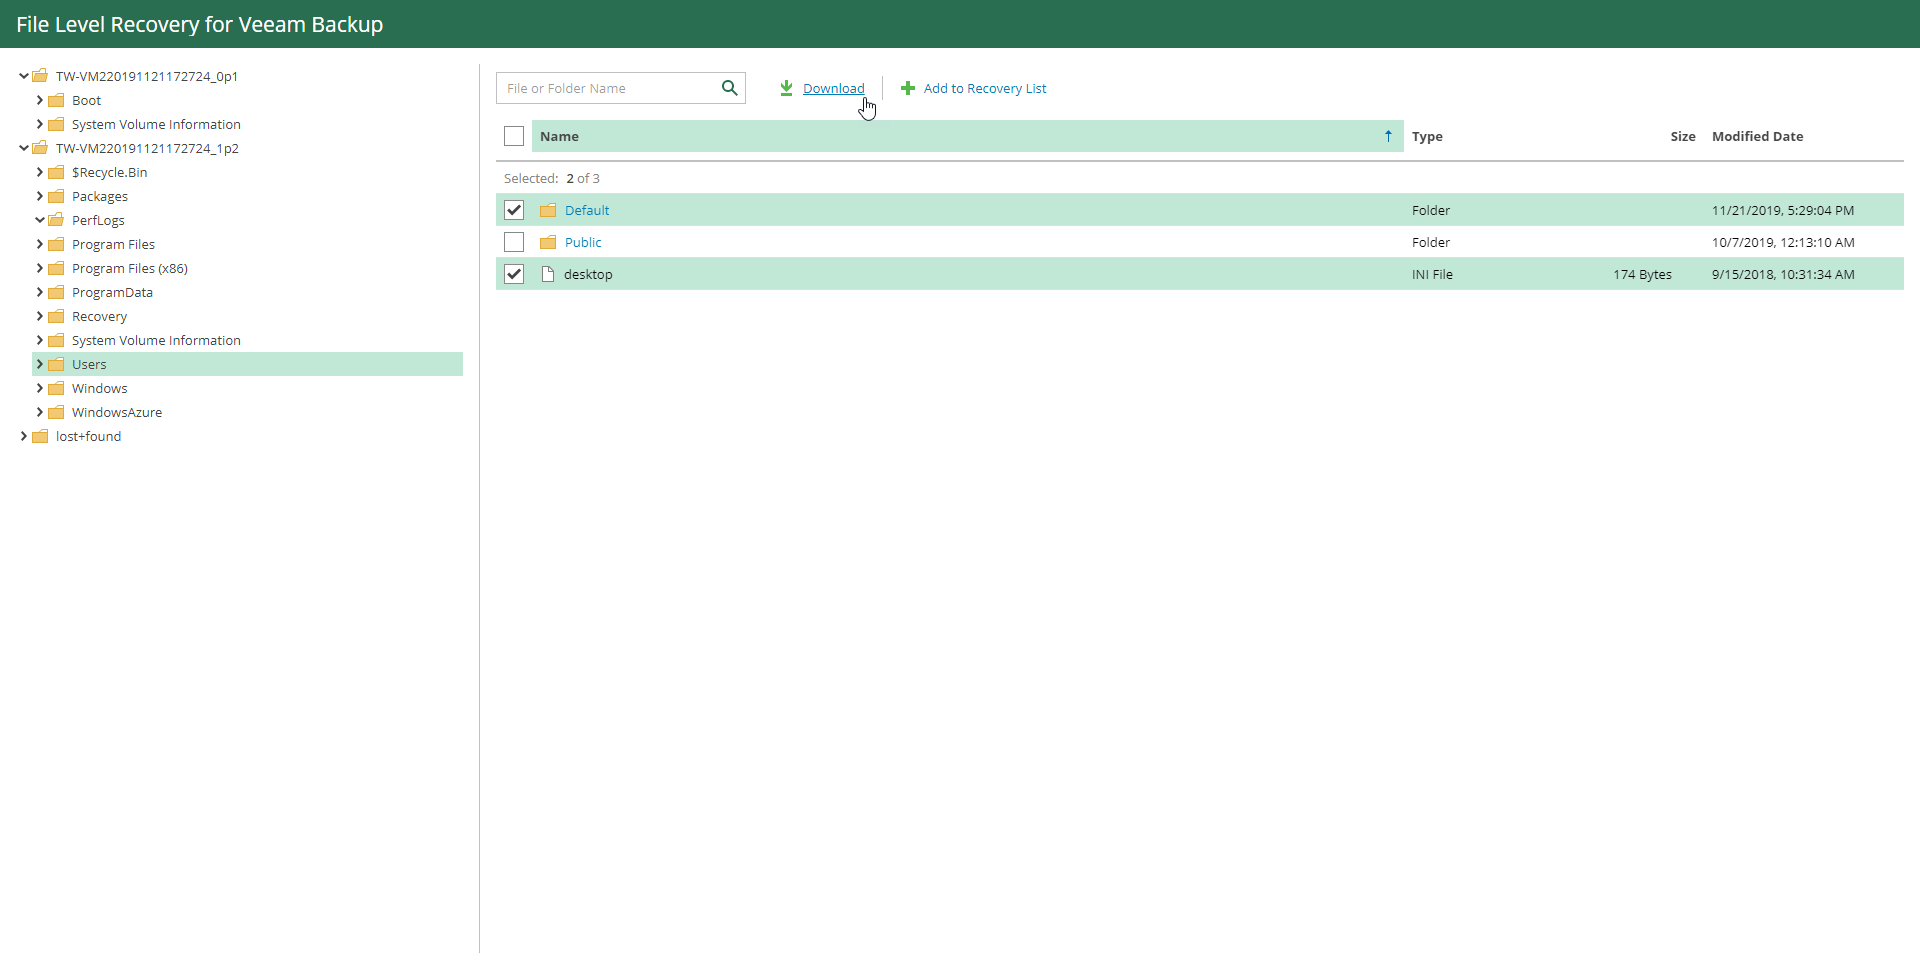Click the Program Files (x86) folder icon
The width and height of the screenshot is (1920, 969).
click(56, 268)
